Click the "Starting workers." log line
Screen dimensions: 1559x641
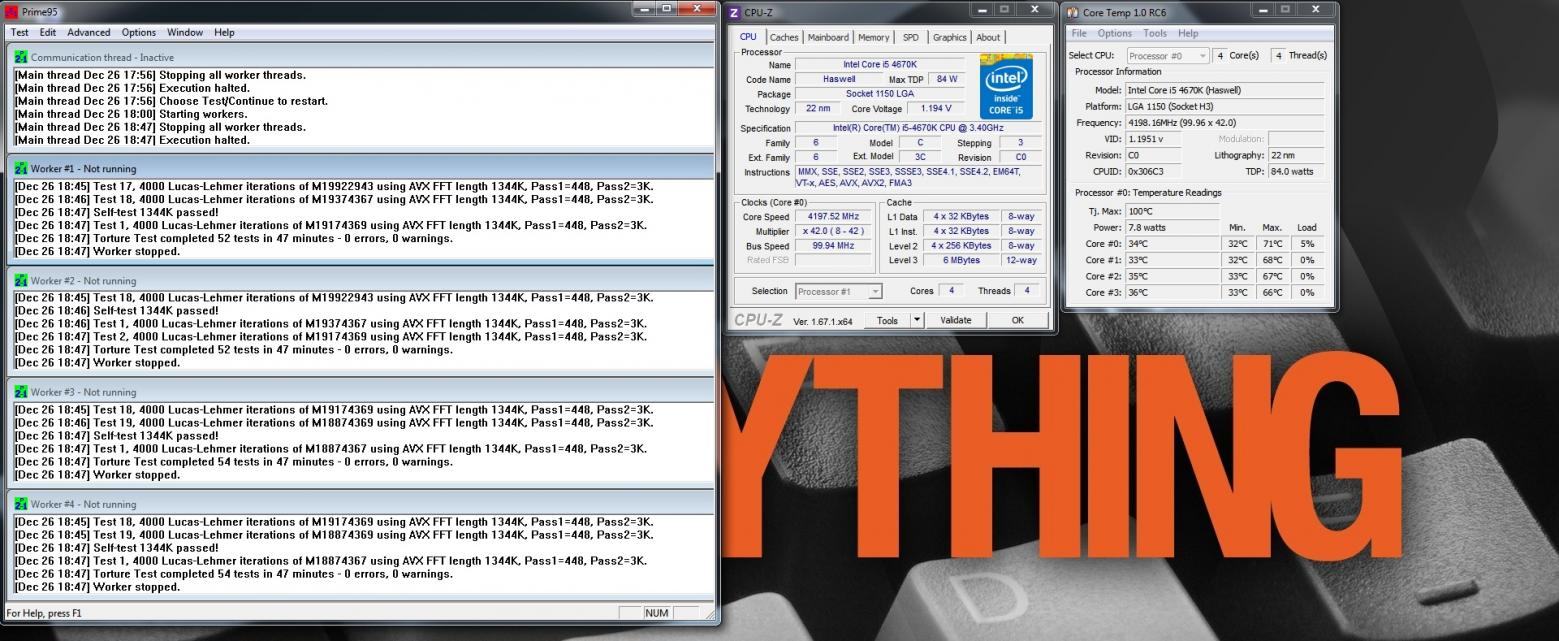tap(131, 114)
